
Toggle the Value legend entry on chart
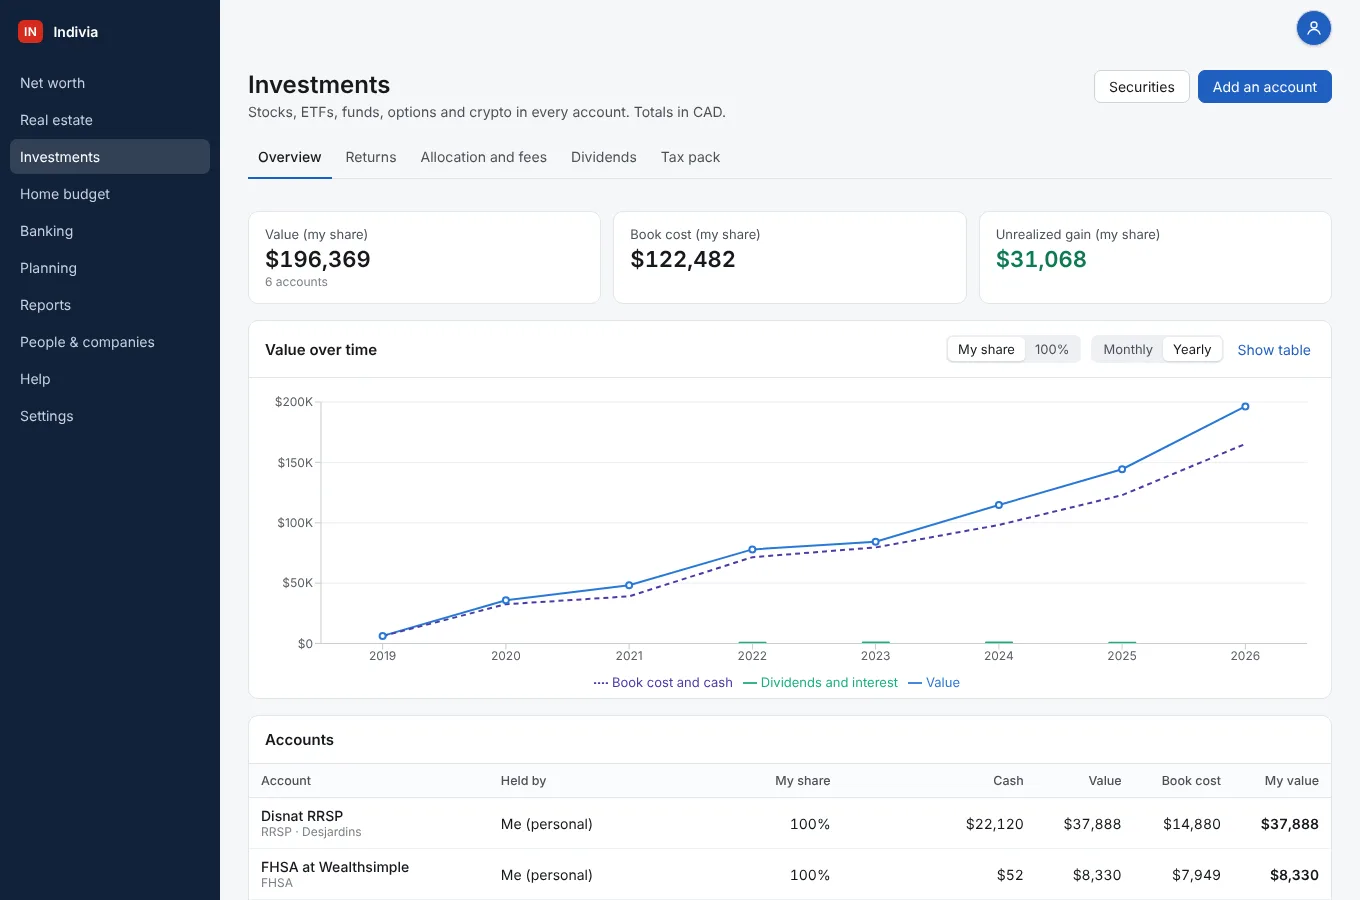click(934, 683)
